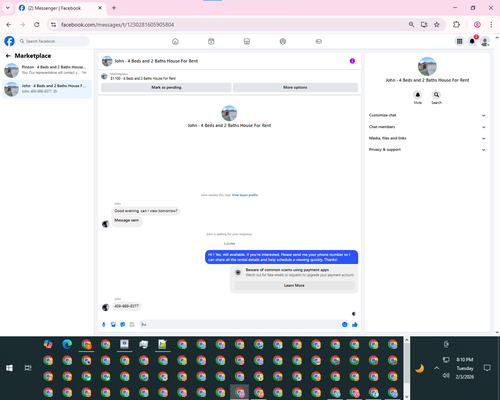Click John's large profile picture in right panel
Screen dimensions: 500x400
pos(427,66)
